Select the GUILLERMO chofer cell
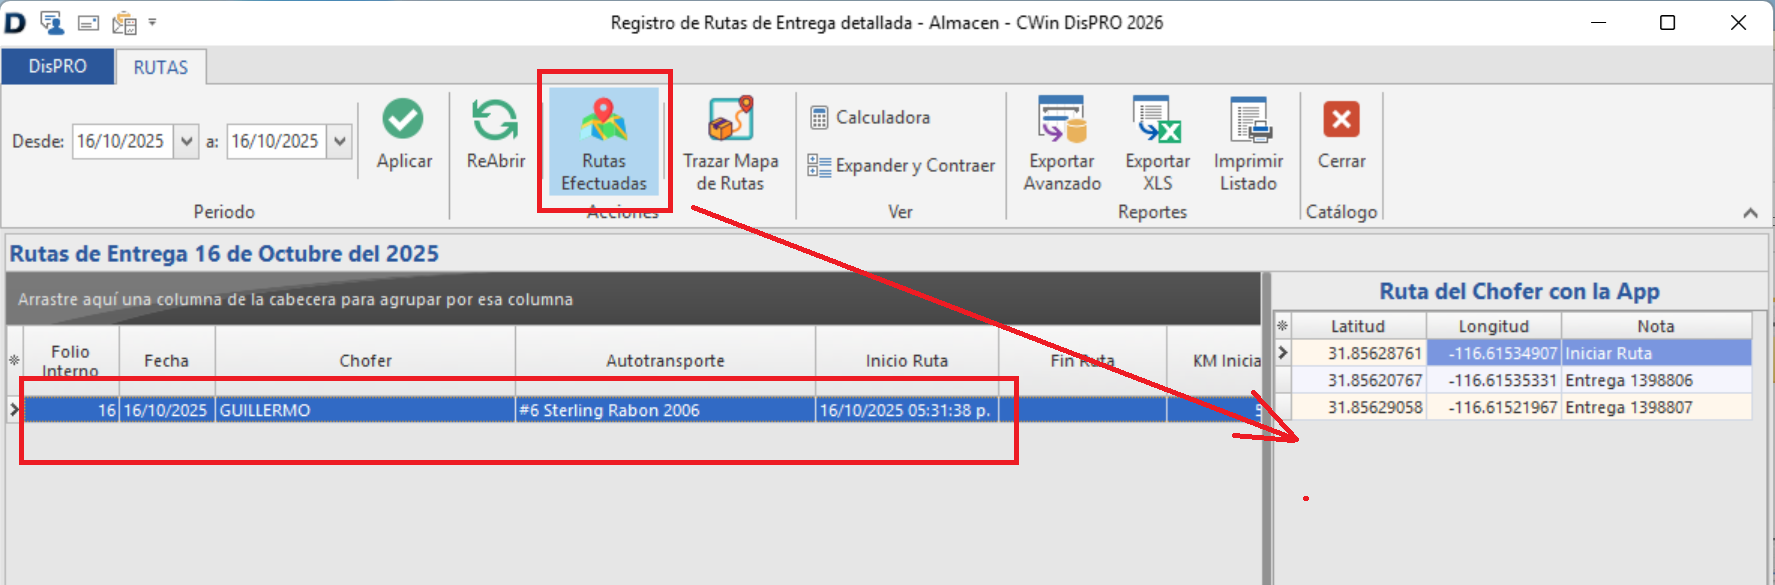This screenshot has width=1775, height=585. tap(365, 410)
